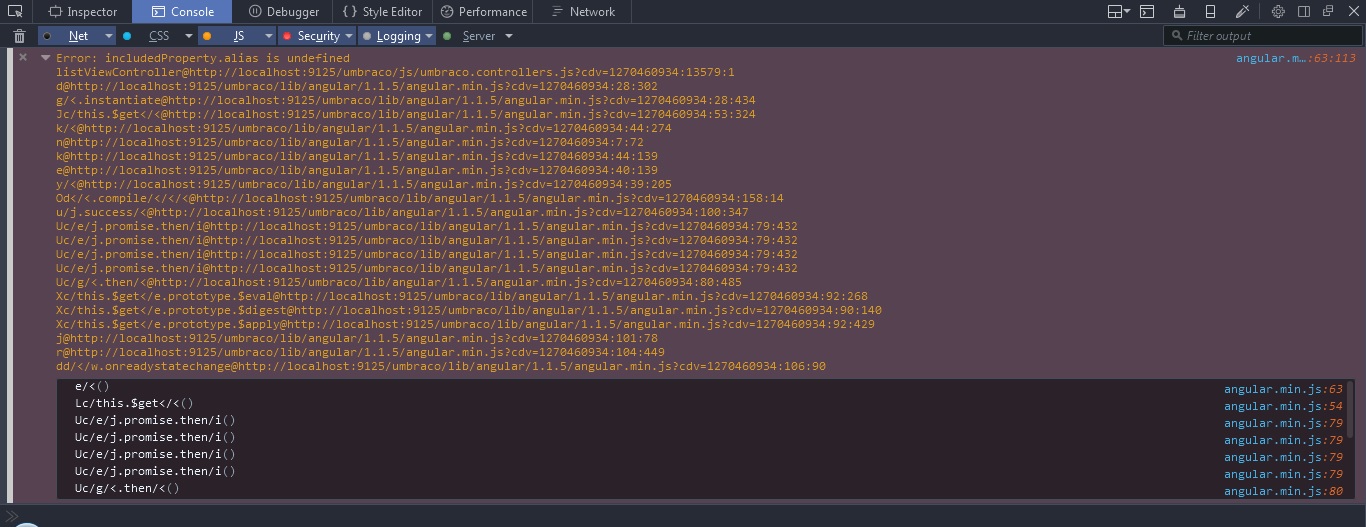Open the Security filter dropdown arrow
Image resolution: width=1366 pixels, height=527 pixels.
(x=349, y=36)
